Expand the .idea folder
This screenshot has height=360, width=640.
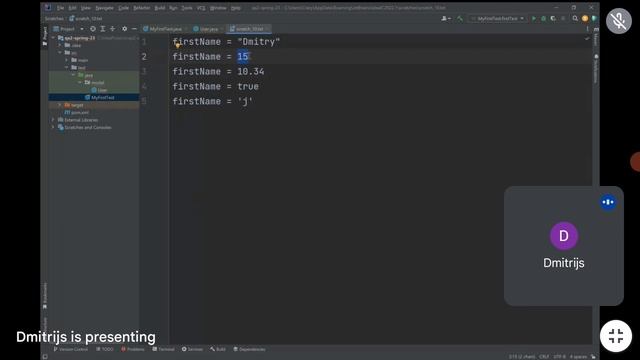tap(60, 45)
